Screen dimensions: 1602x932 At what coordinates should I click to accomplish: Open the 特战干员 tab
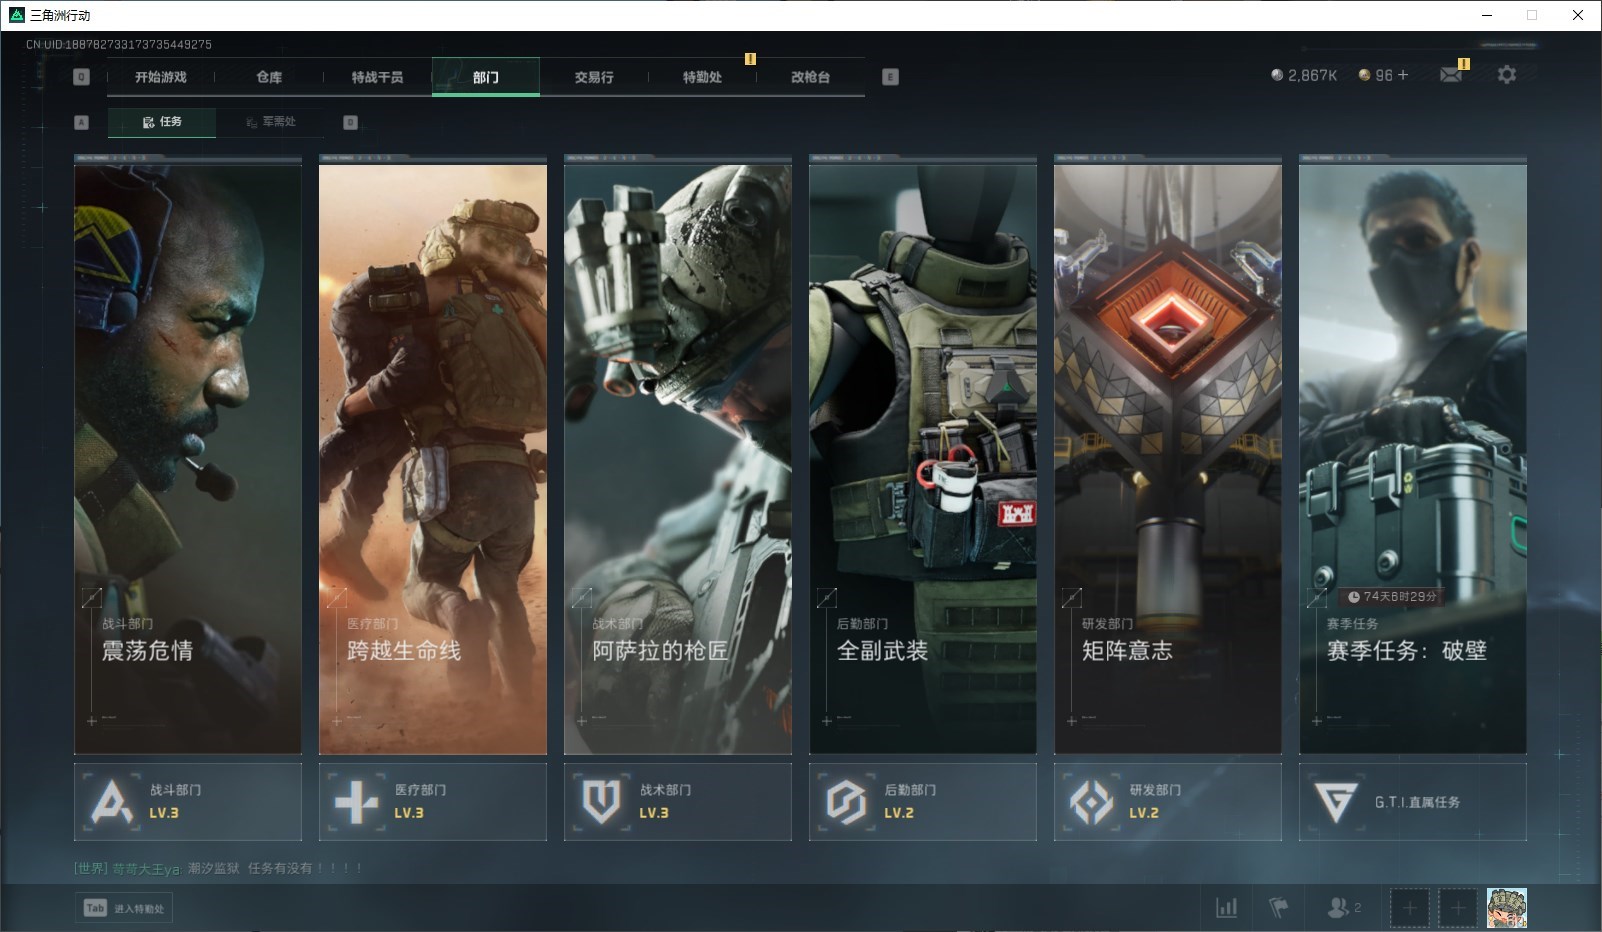(x=377, y=77)
